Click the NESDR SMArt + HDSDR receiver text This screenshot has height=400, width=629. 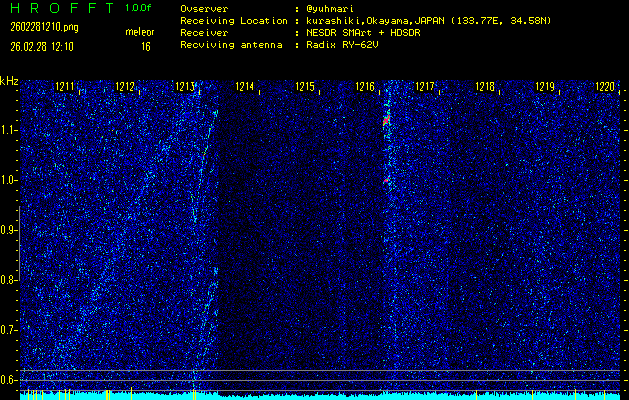pyautogui.click(x=364, y=33)
